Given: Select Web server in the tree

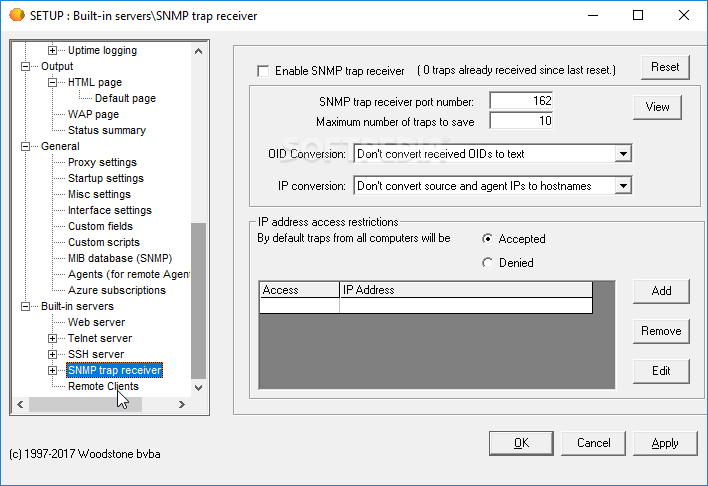Looking at the screenshot, I should 96,322.
